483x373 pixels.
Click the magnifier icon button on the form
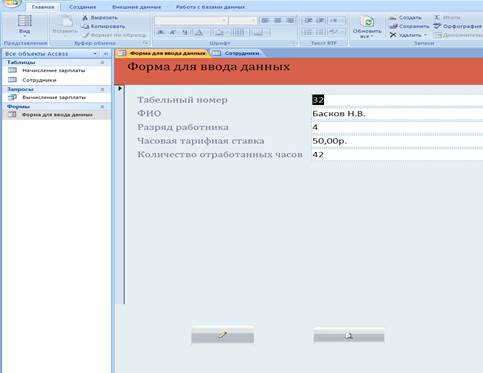[349, 335]
